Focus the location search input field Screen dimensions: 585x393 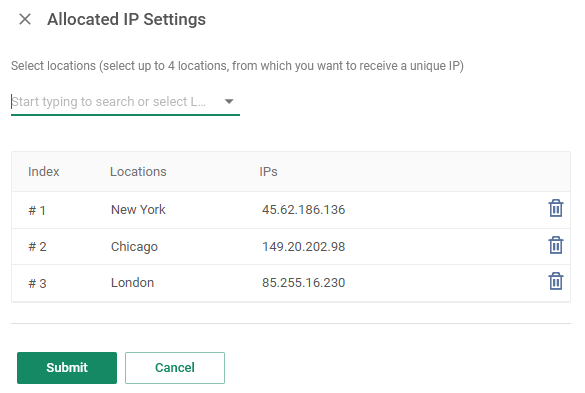(116, 102)
